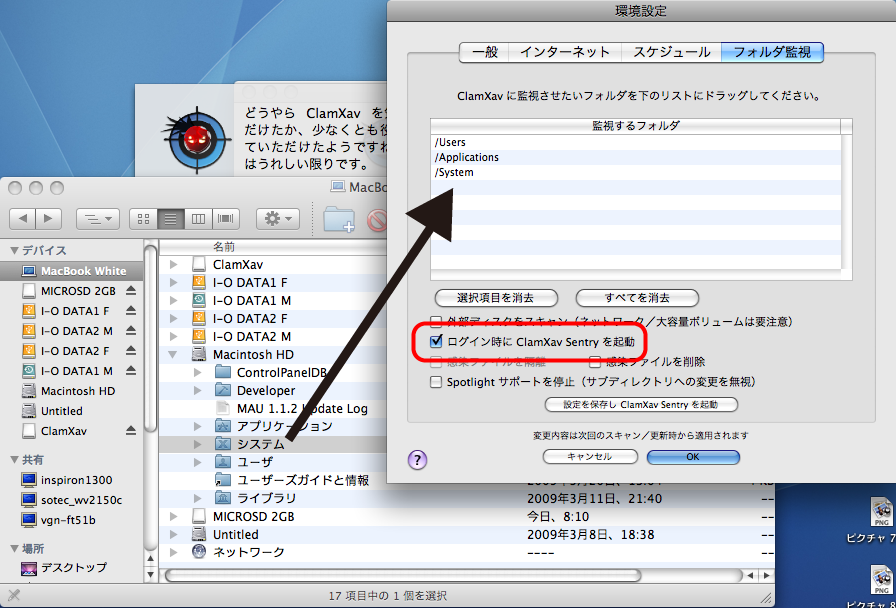Collapse the デバイス sidebar section
The image size is (896, 608).
14,250
